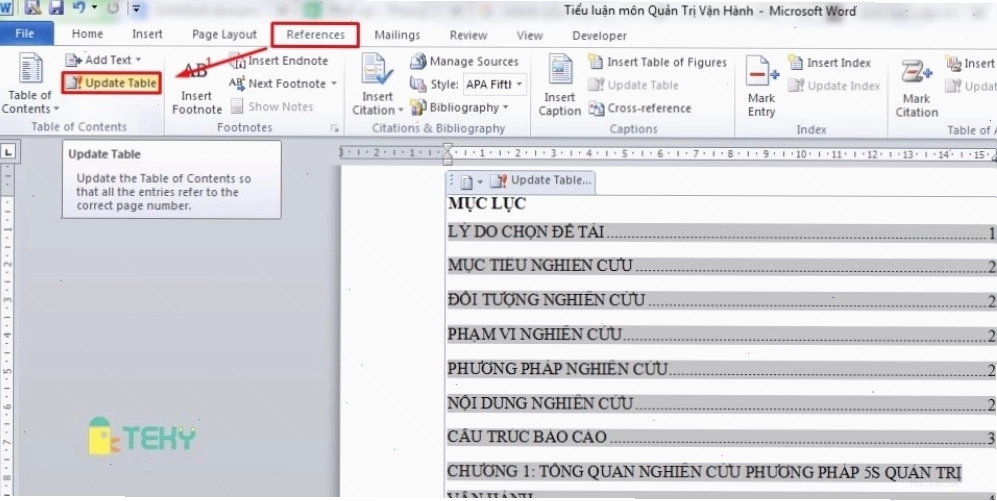This screenshot has width=997, height=501.
Task: Select the References tab
Action: coord(315,35)
